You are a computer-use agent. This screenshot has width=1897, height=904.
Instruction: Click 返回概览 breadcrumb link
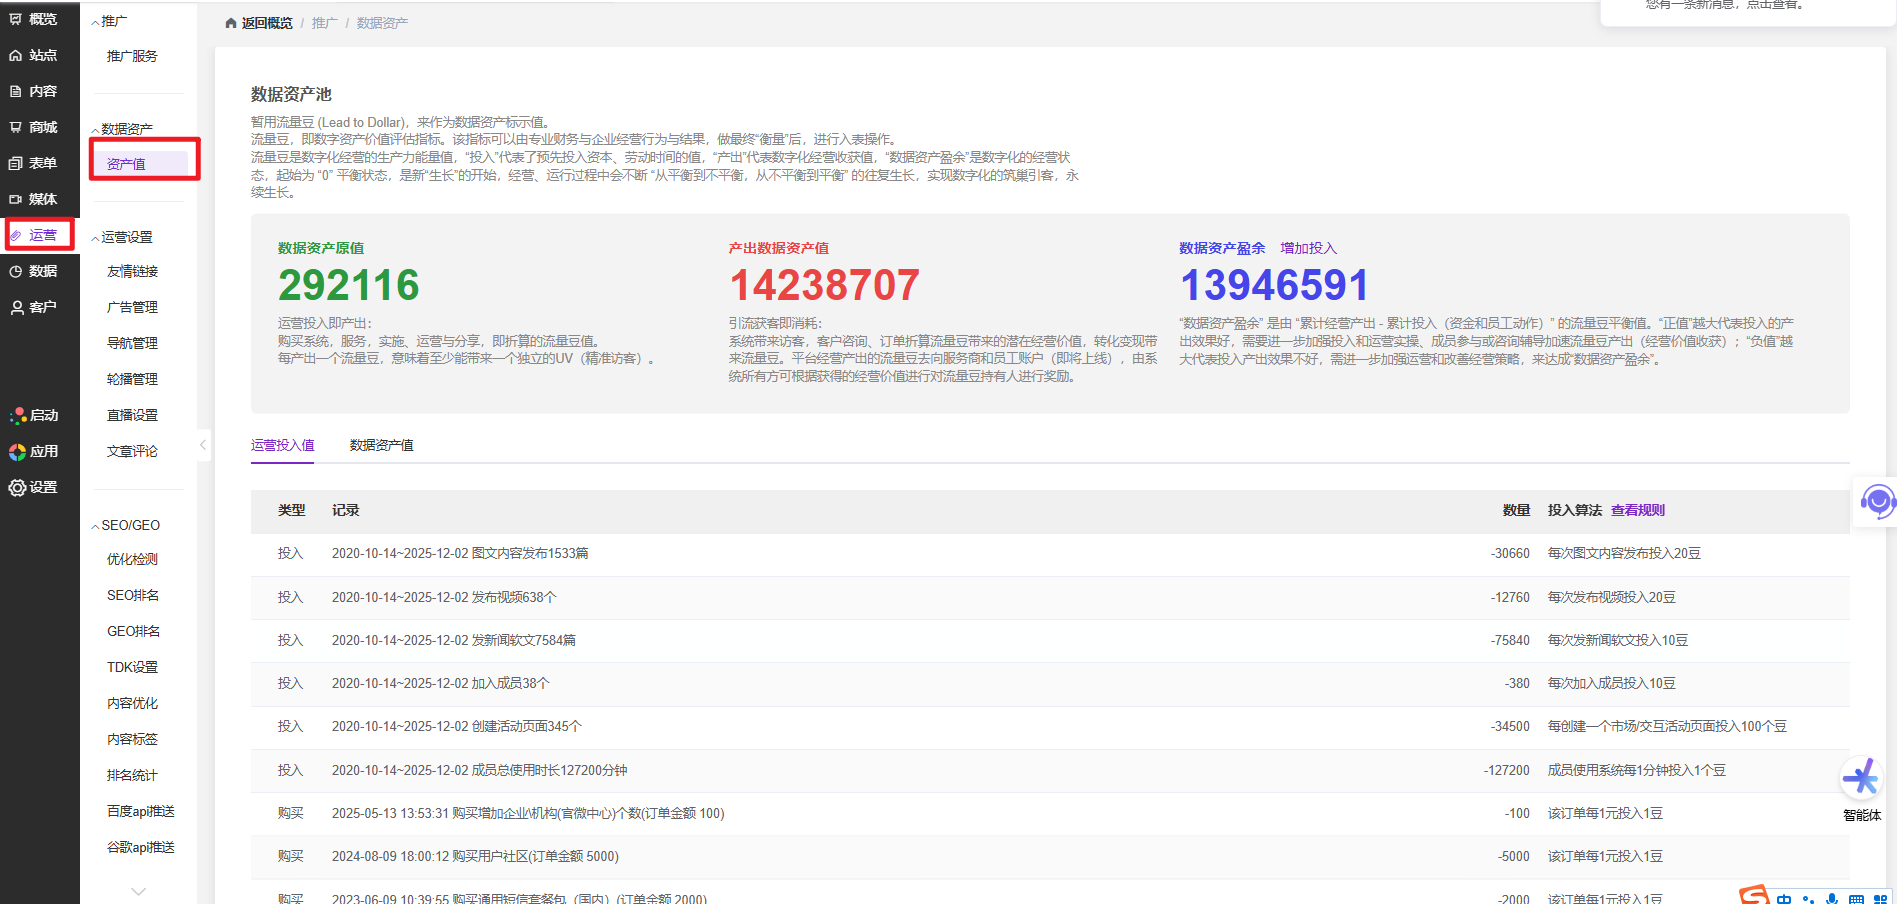[266, 23]
